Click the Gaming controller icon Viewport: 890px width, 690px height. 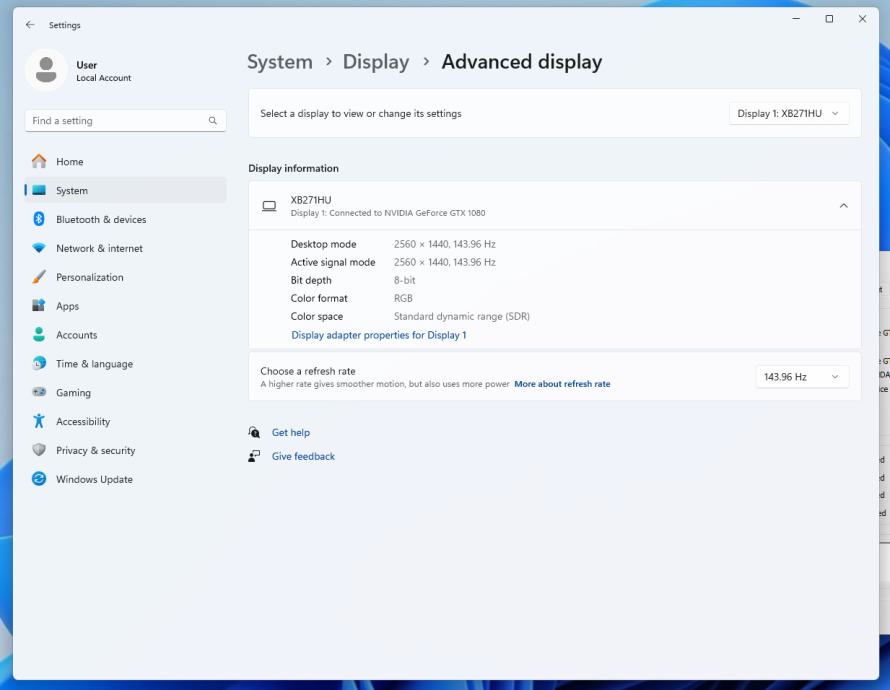tap(39, 393)
